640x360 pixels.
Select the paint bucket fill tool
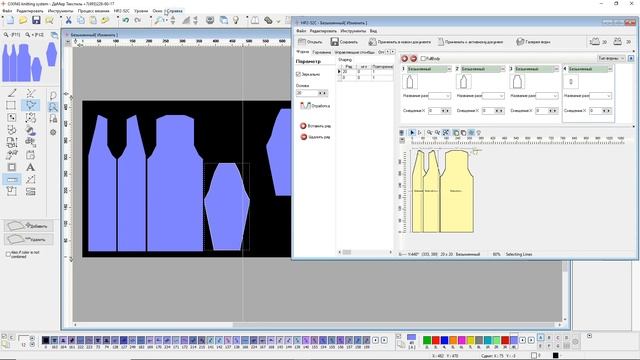[31, 130]
